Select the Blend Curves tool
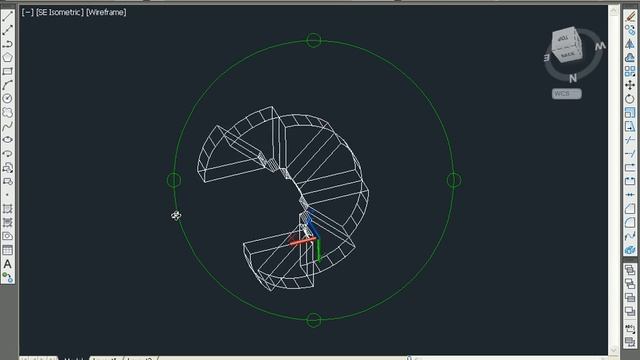The image size is (640, 360). click(x=630, y=236)
